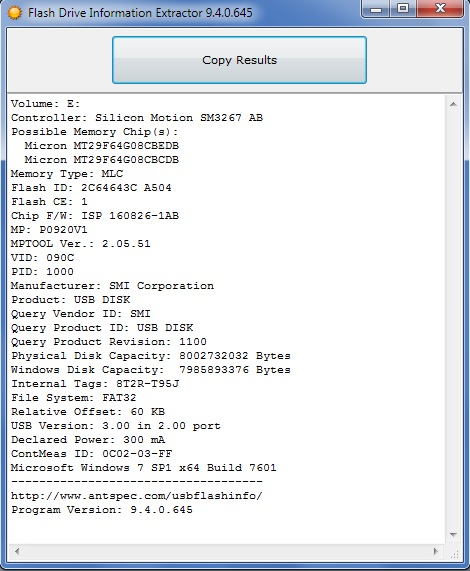
Task: Click the 'Query Product ID: USB DISK' line
Action: [102, 328]
